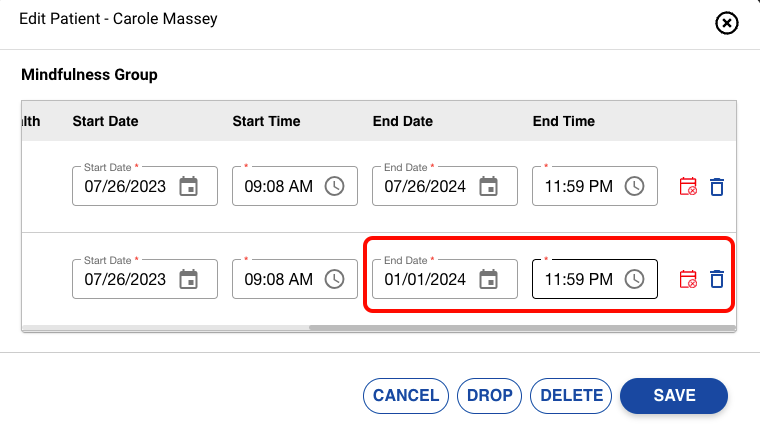Save changes with the SAVE button
The width and height of the screenshot is (760, 428).
pos(673,395)
